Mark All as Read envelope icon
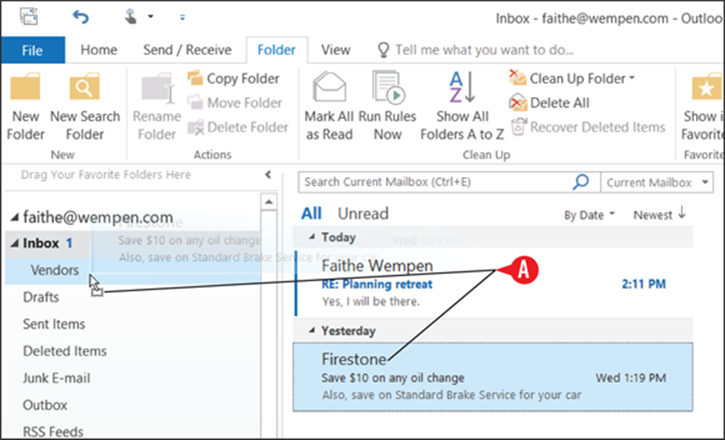The width and height of the screenshot is (725, 440). click(x=329, y=86)
